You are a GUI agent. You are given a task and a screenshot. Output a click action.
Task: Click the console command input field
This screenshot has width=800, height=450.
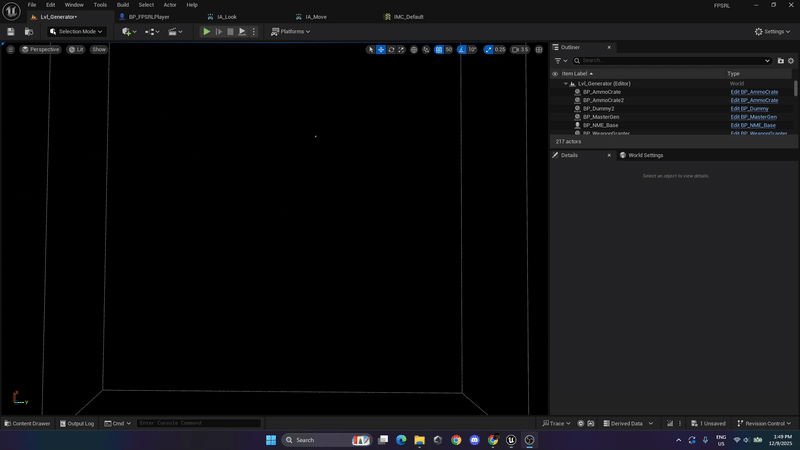[x=198, y=423]
